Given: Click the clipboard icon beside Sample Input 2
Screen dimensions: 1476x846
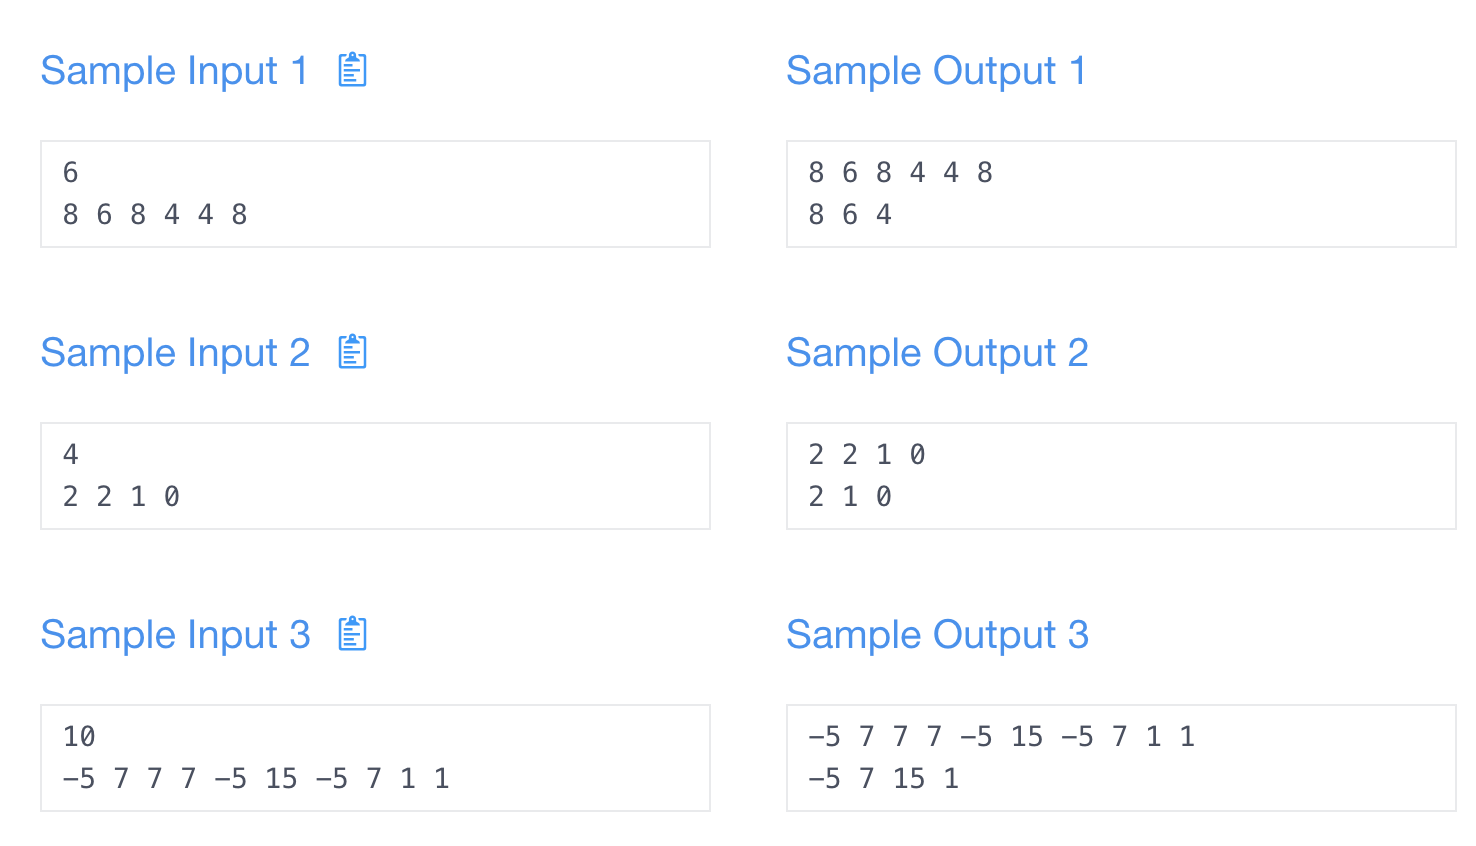Looking at the screenshot, I should [352, 352].
